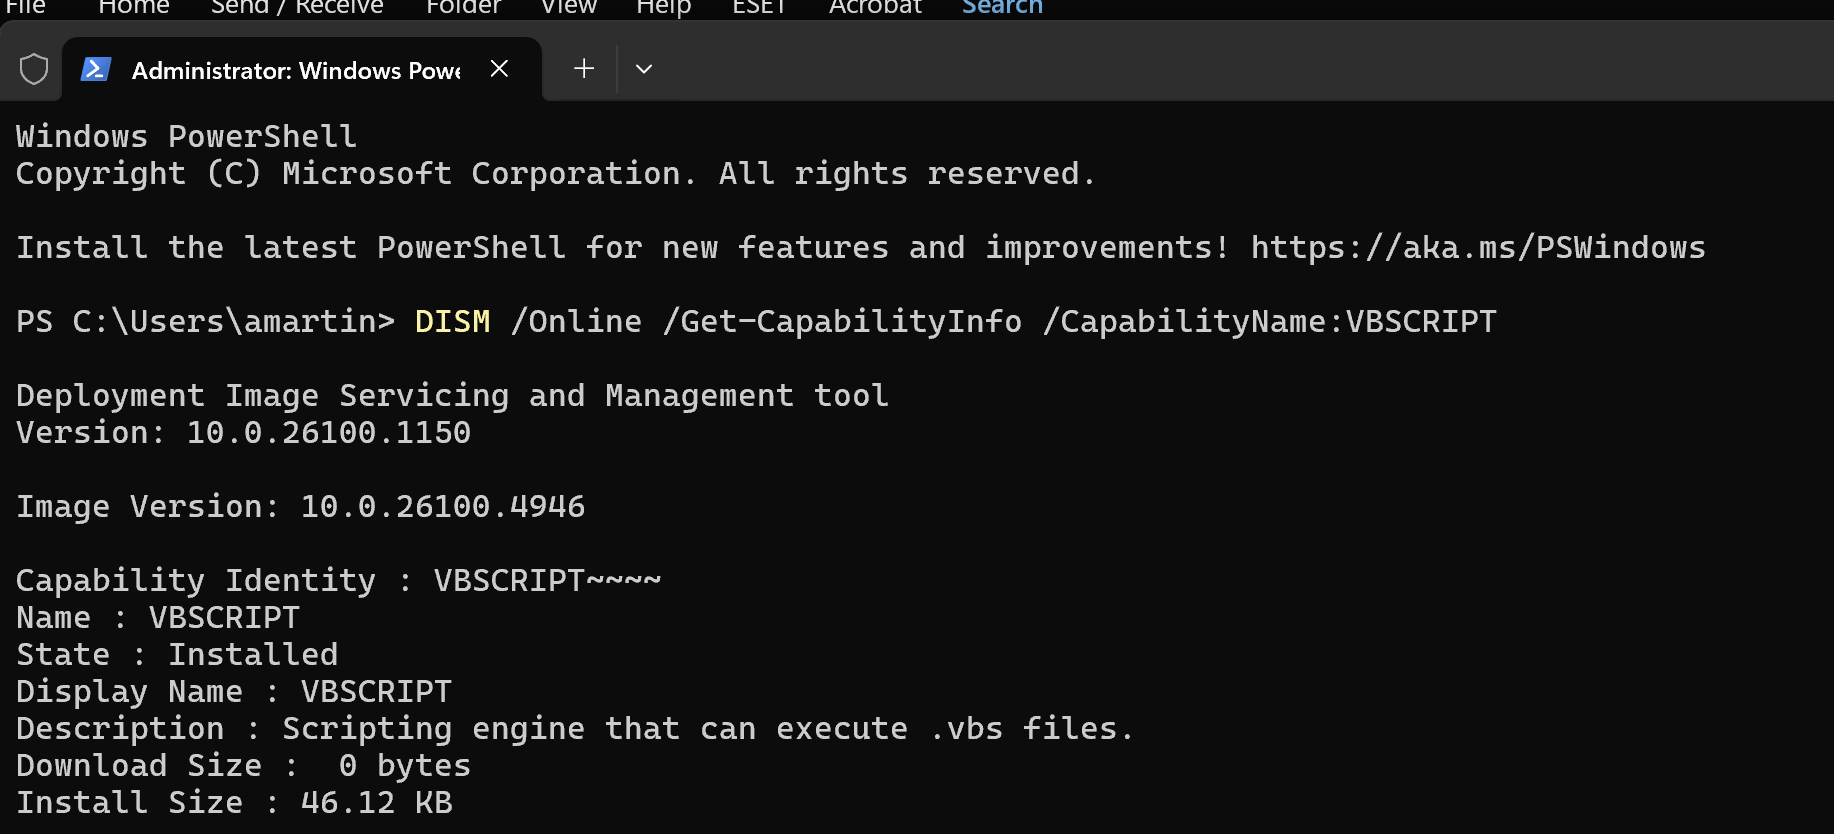Open the Home ribbon tab
Viewport: 1834px width, 834px height.
pos(134,7)
